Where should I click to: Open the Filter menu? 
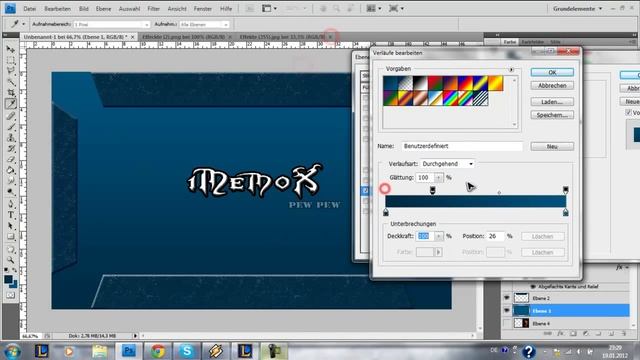[153, 9]
